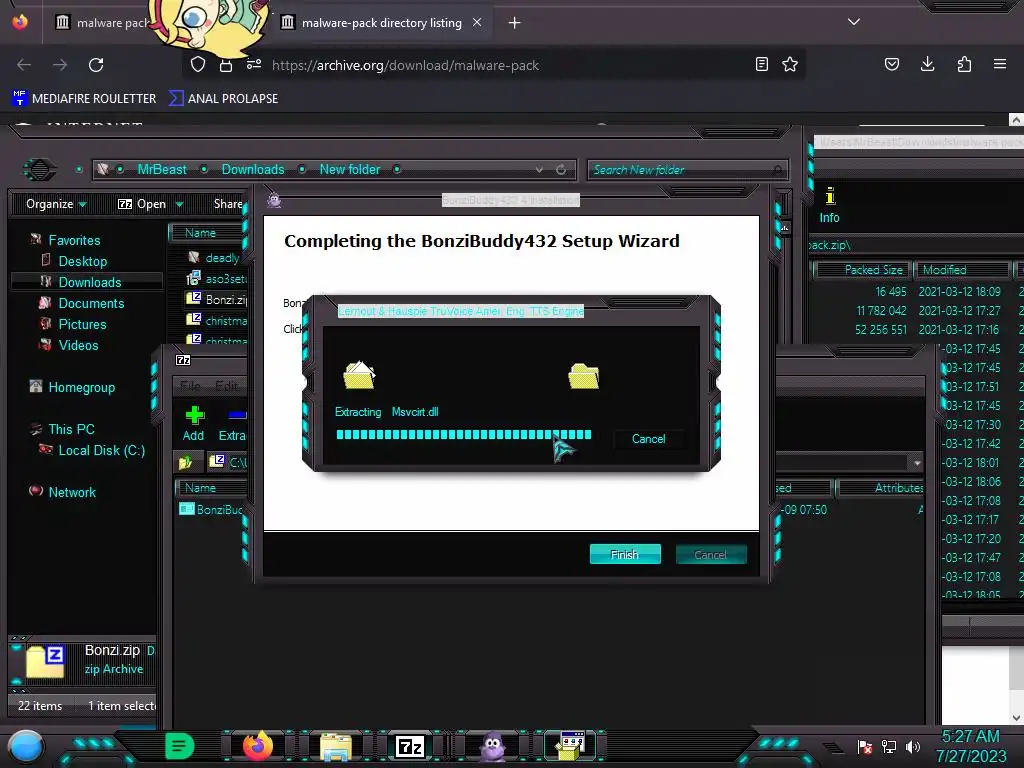
Task: Click the Search New folder box
Action: pyautogui.click(x=688, y=170)
